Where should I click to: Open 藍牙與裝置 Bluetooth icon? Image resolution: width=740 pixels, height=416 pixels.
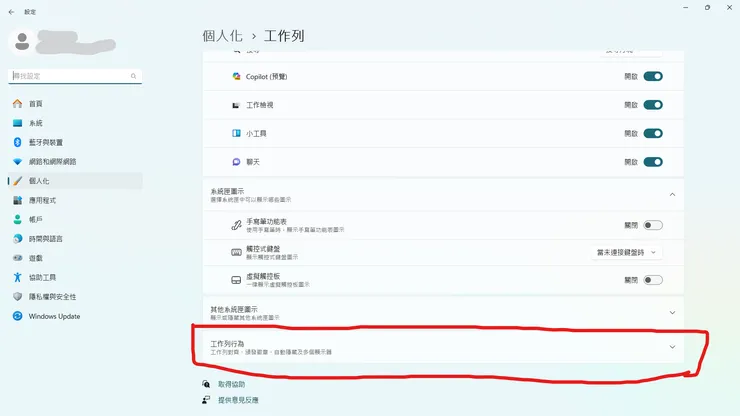click(17, 142)
